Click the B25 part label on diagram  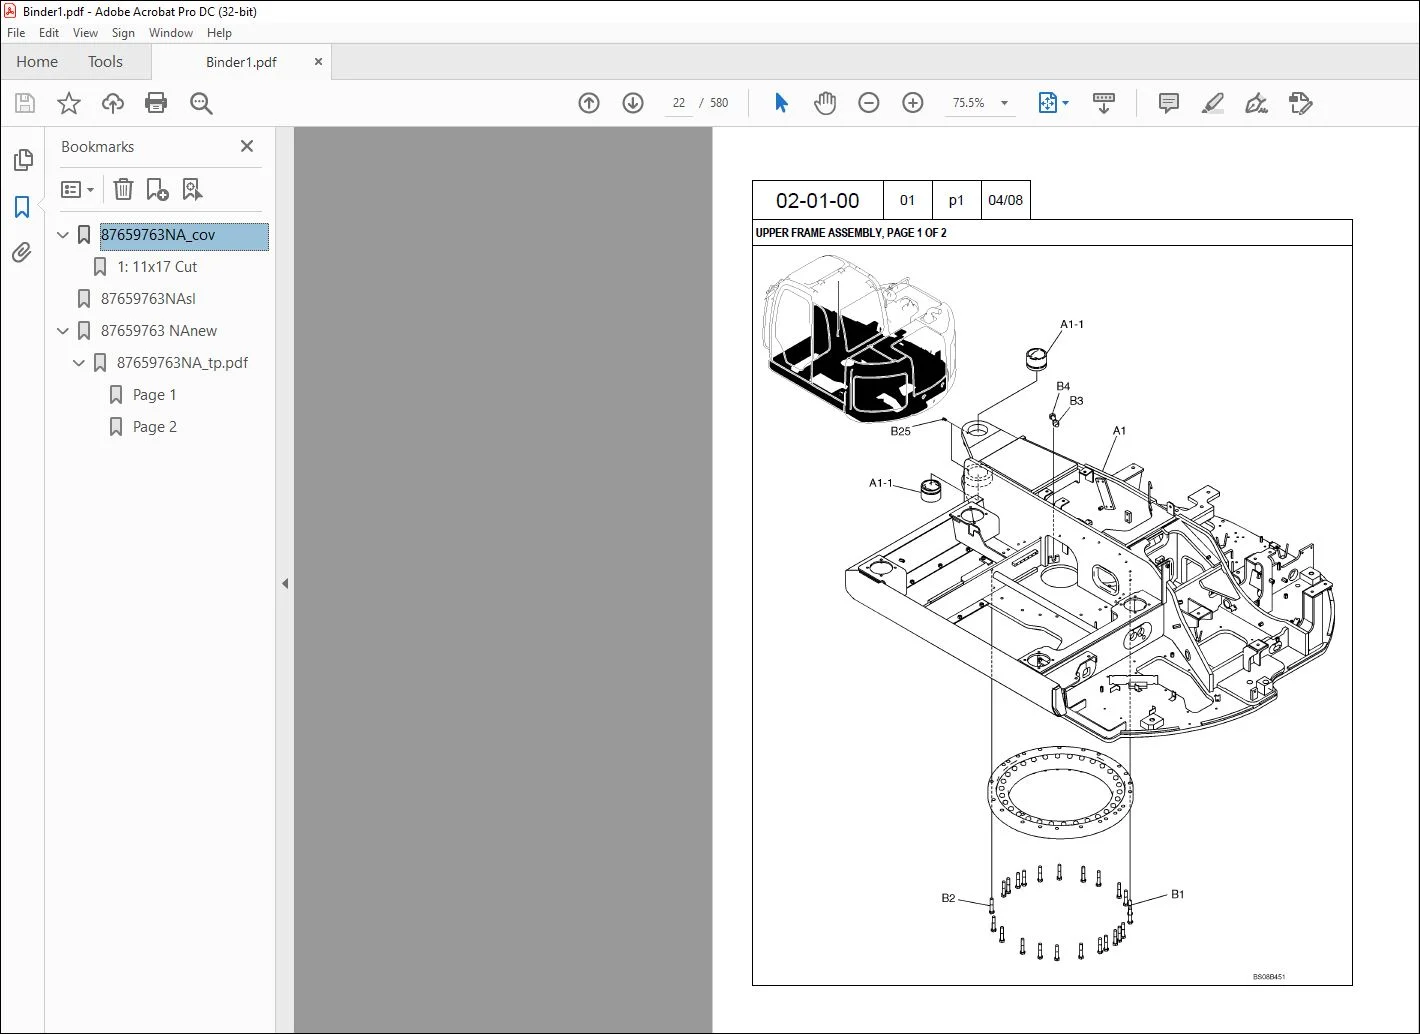tap(900, 432)
